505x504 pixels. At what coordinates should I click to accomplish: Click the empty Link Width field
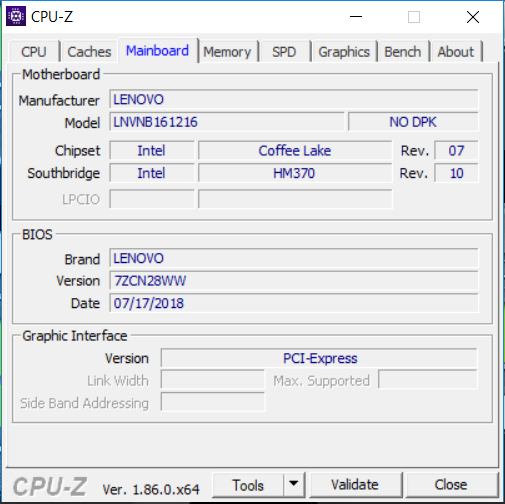[x=213, y=380]
